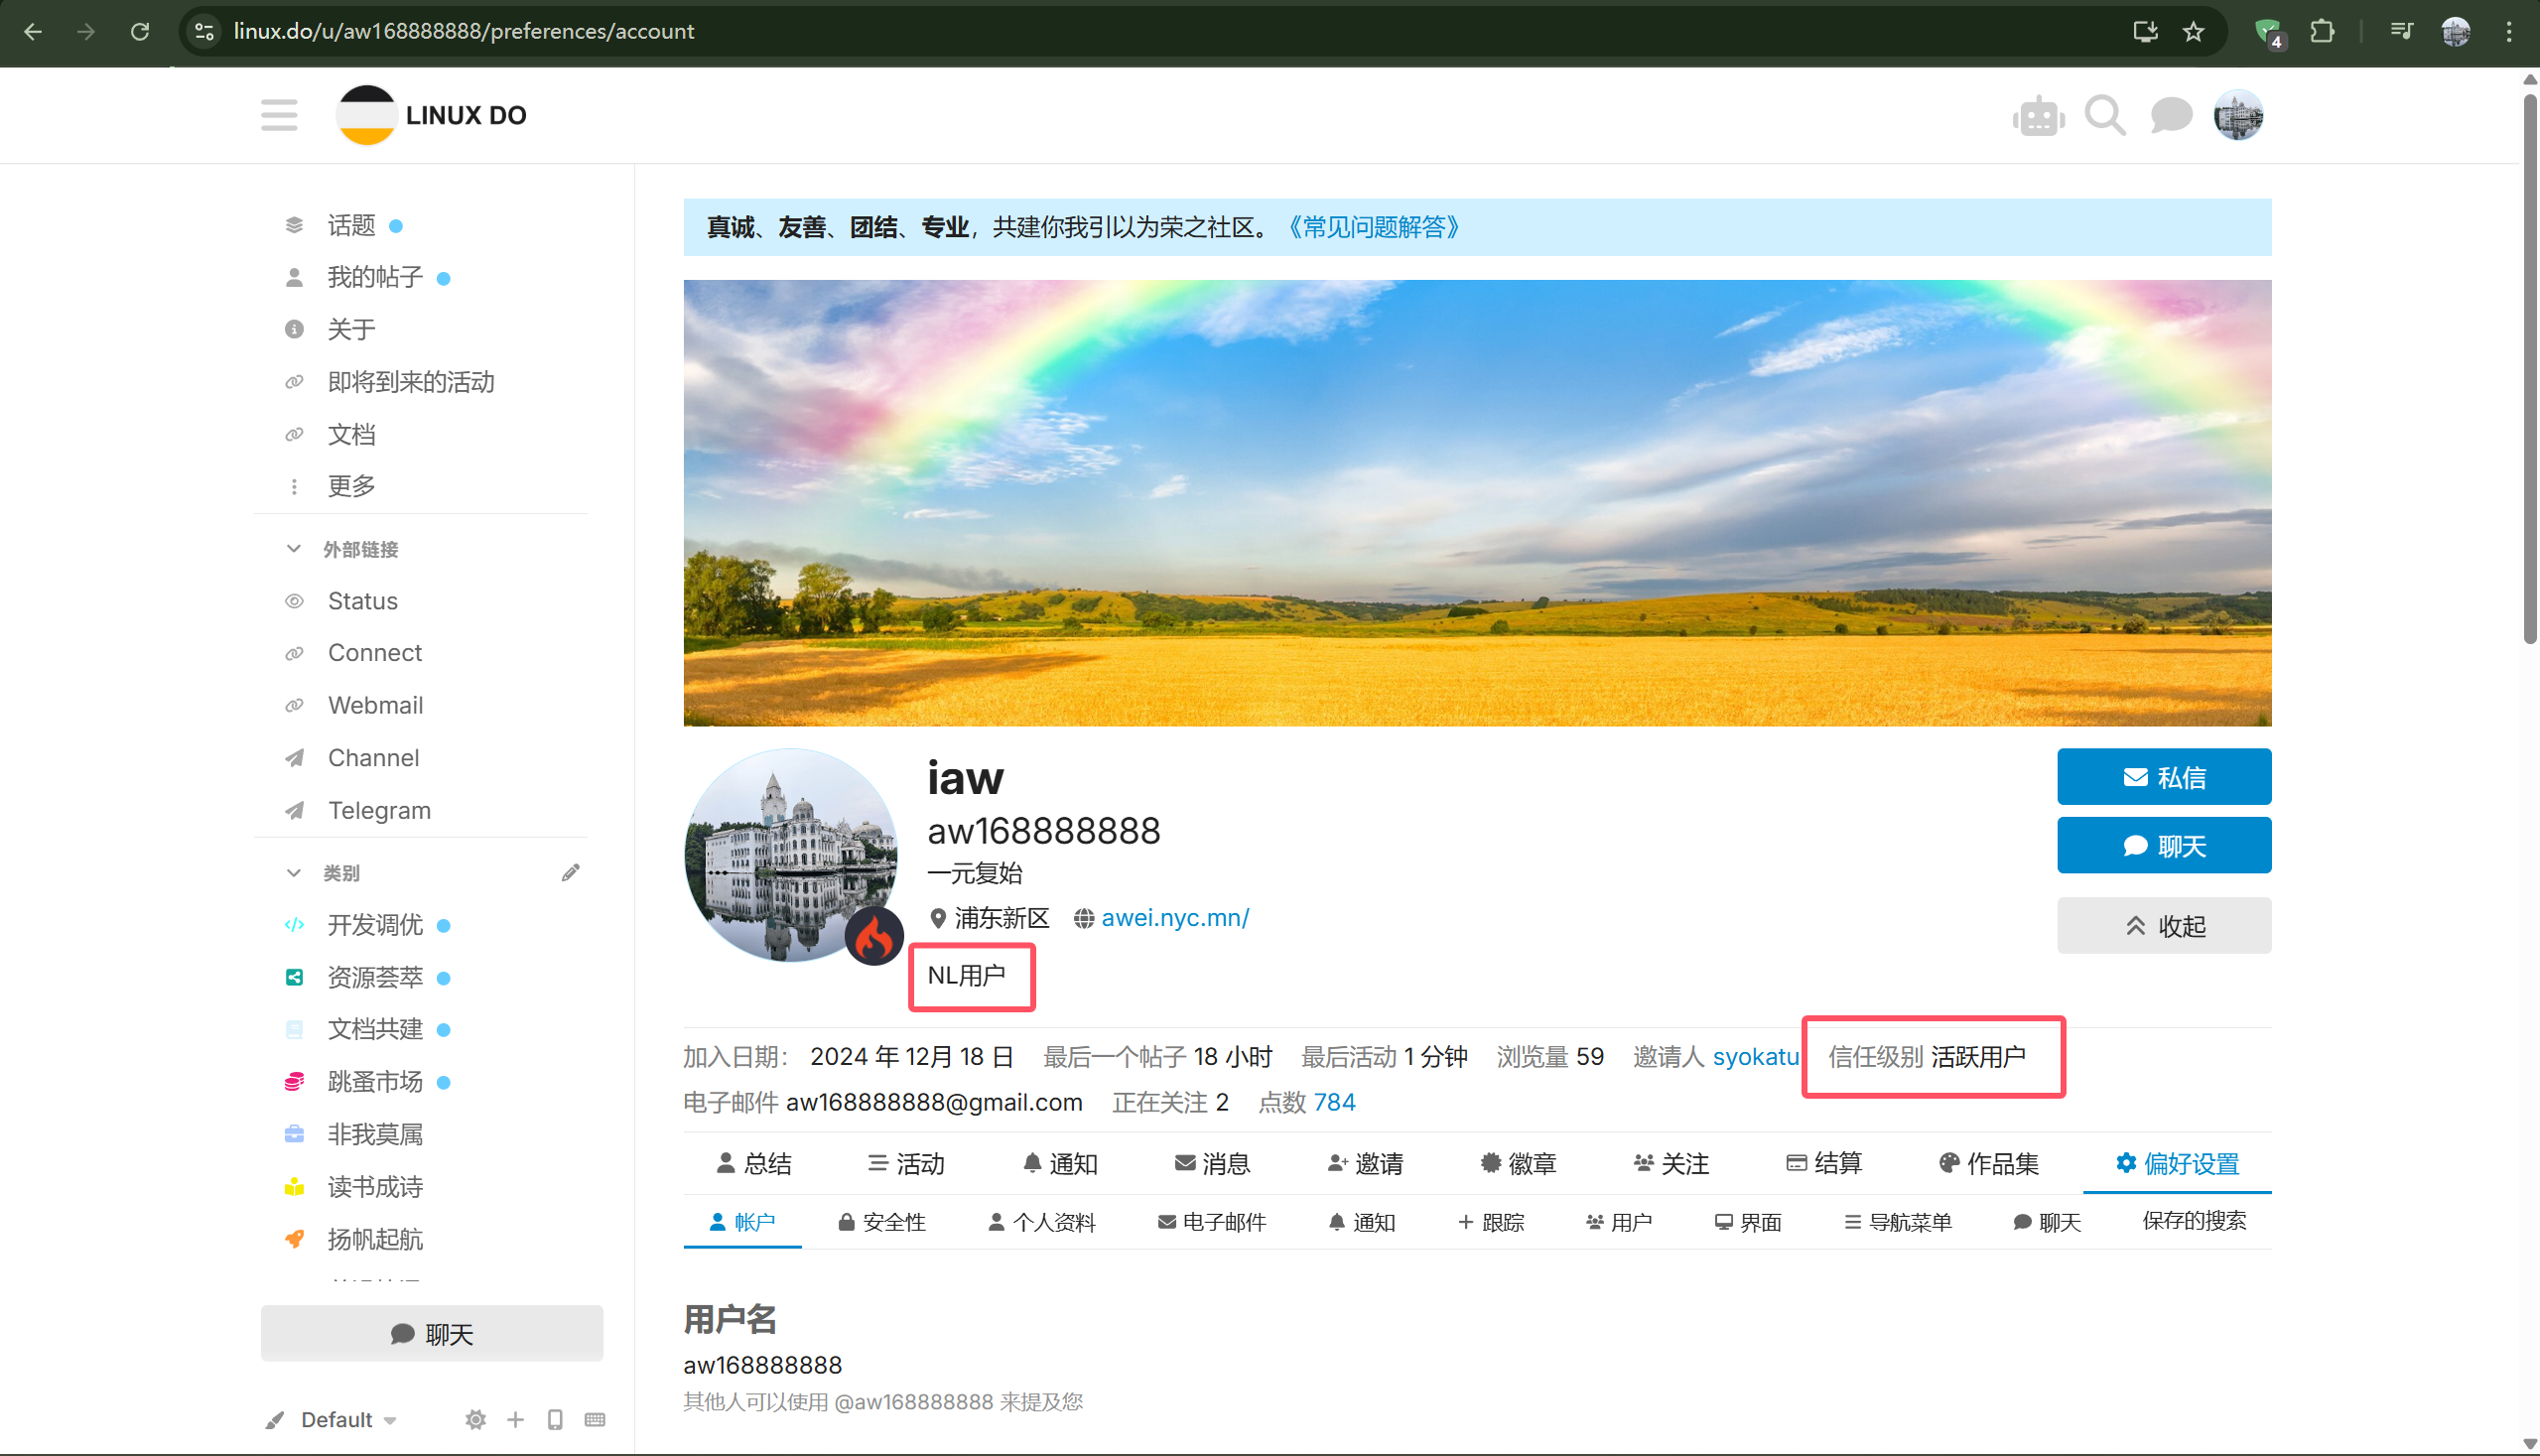Click the profile avatar picture
Viewport: 2540px width, 1456px height.
[791, 855]
